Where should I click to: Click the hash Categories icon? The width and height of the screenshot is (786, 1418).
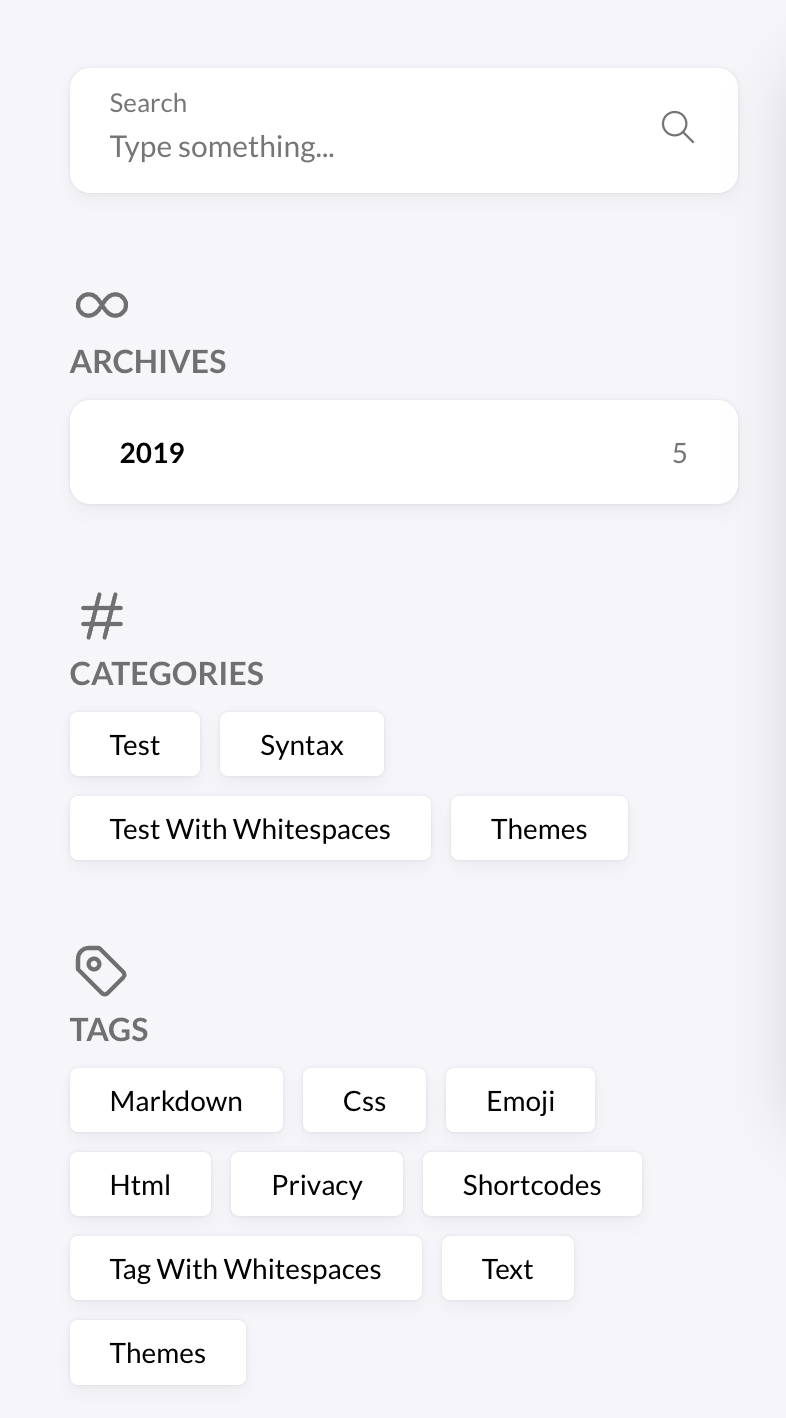102,616
